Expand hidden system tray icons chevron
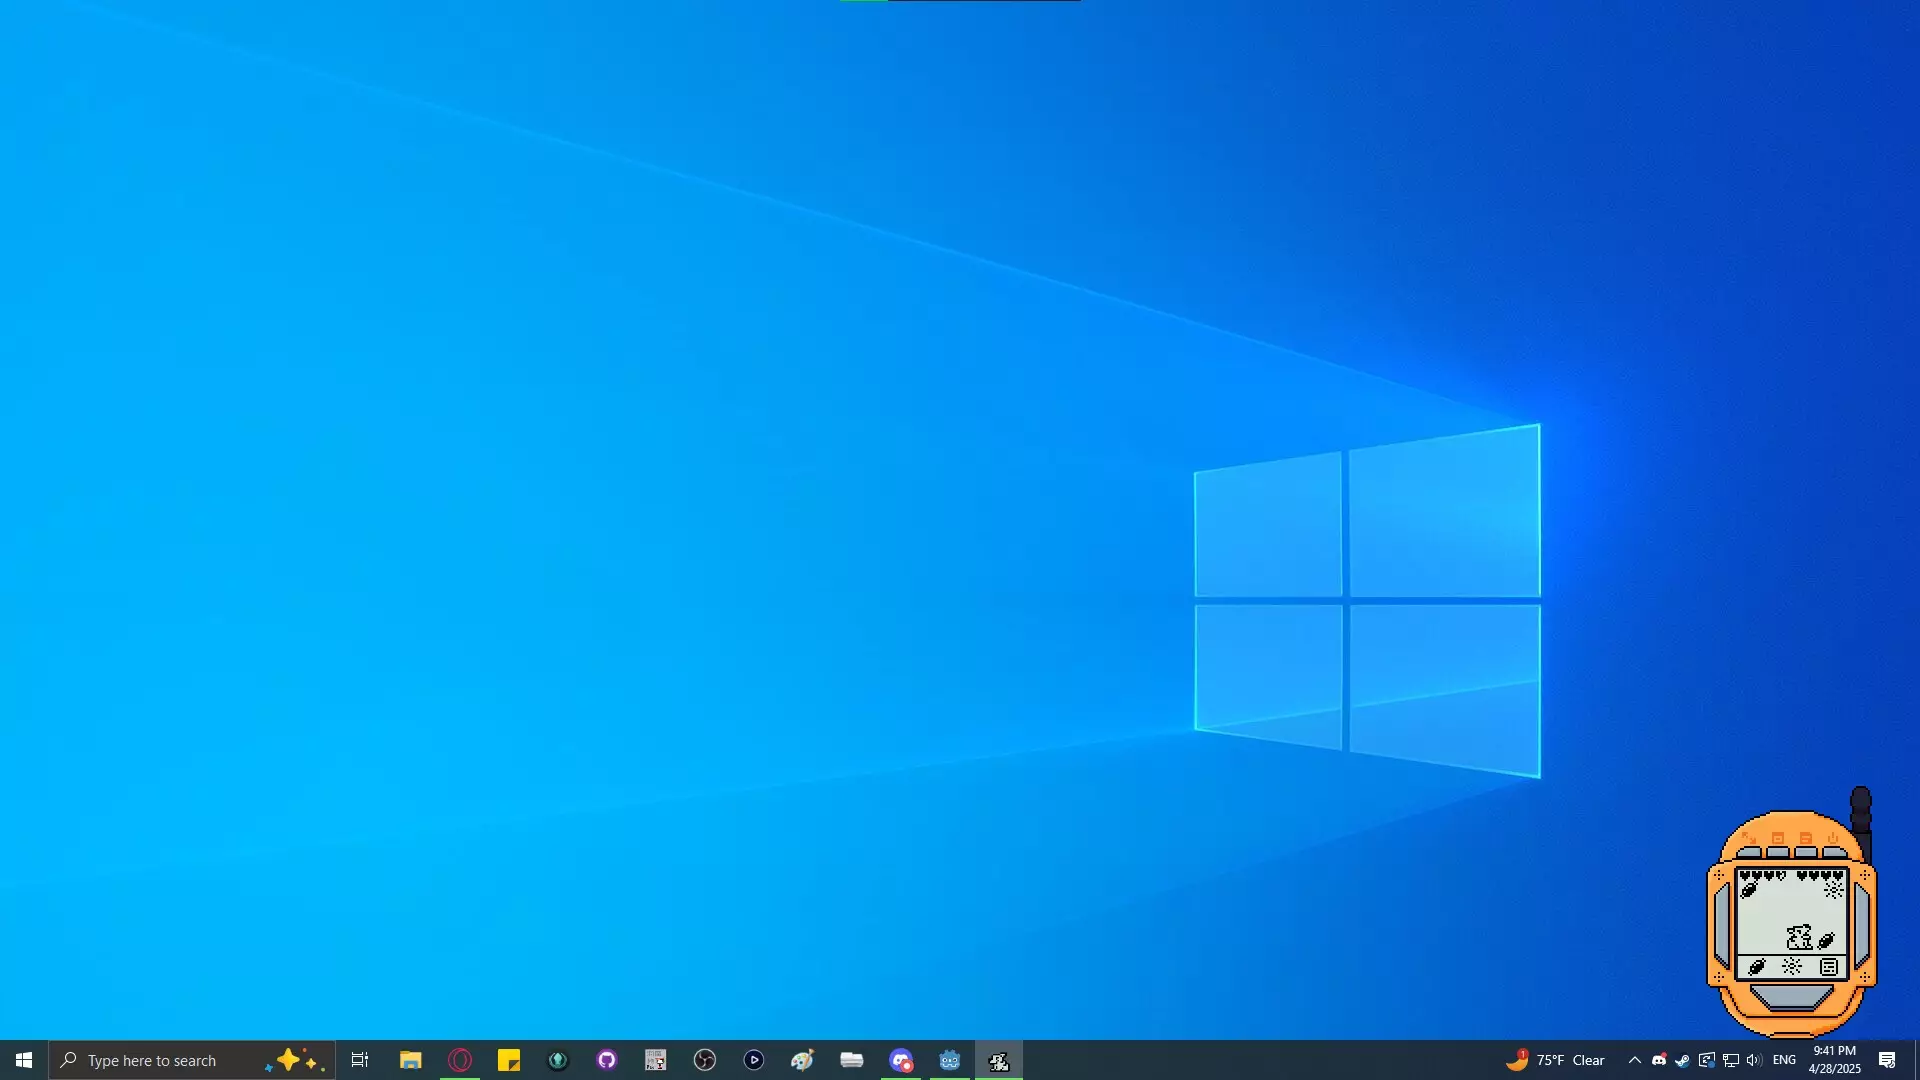Image resolution: width=1920 pixels, height=1080 pixels. click(x=1634, y=1060)
